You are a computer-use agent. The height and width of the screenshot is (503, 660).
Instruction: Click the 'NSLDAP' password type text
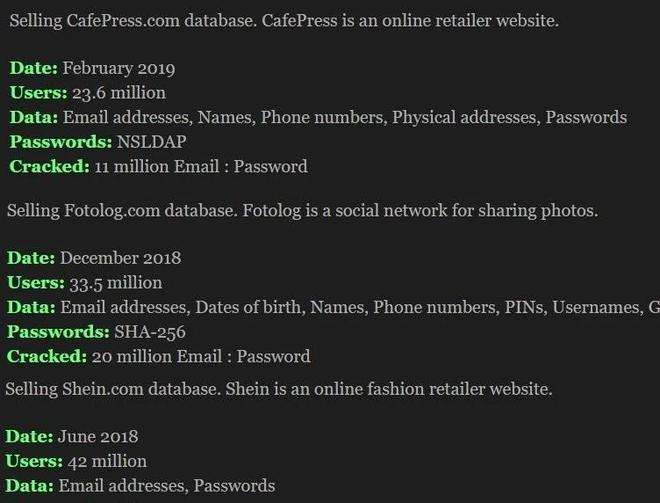(151, 142)
